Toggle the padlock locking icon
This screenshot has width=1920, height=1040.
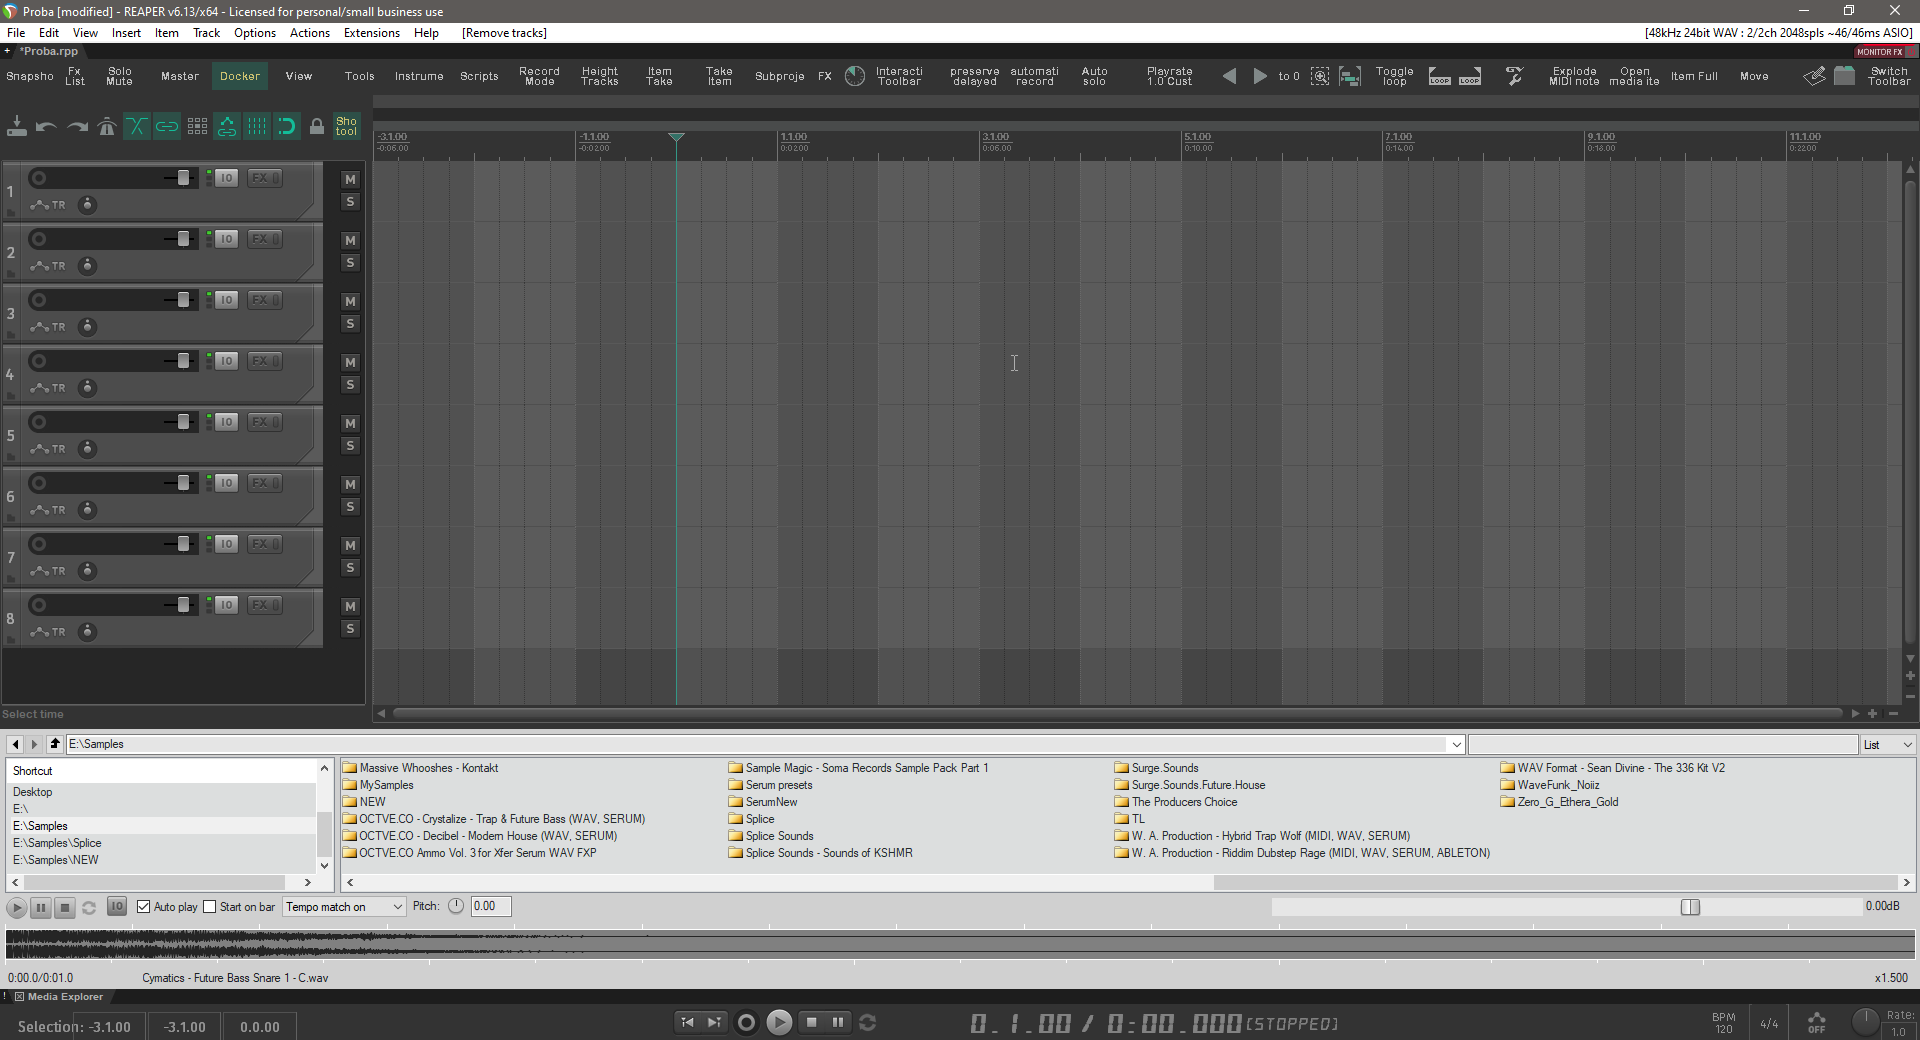[x=317, y=127]
